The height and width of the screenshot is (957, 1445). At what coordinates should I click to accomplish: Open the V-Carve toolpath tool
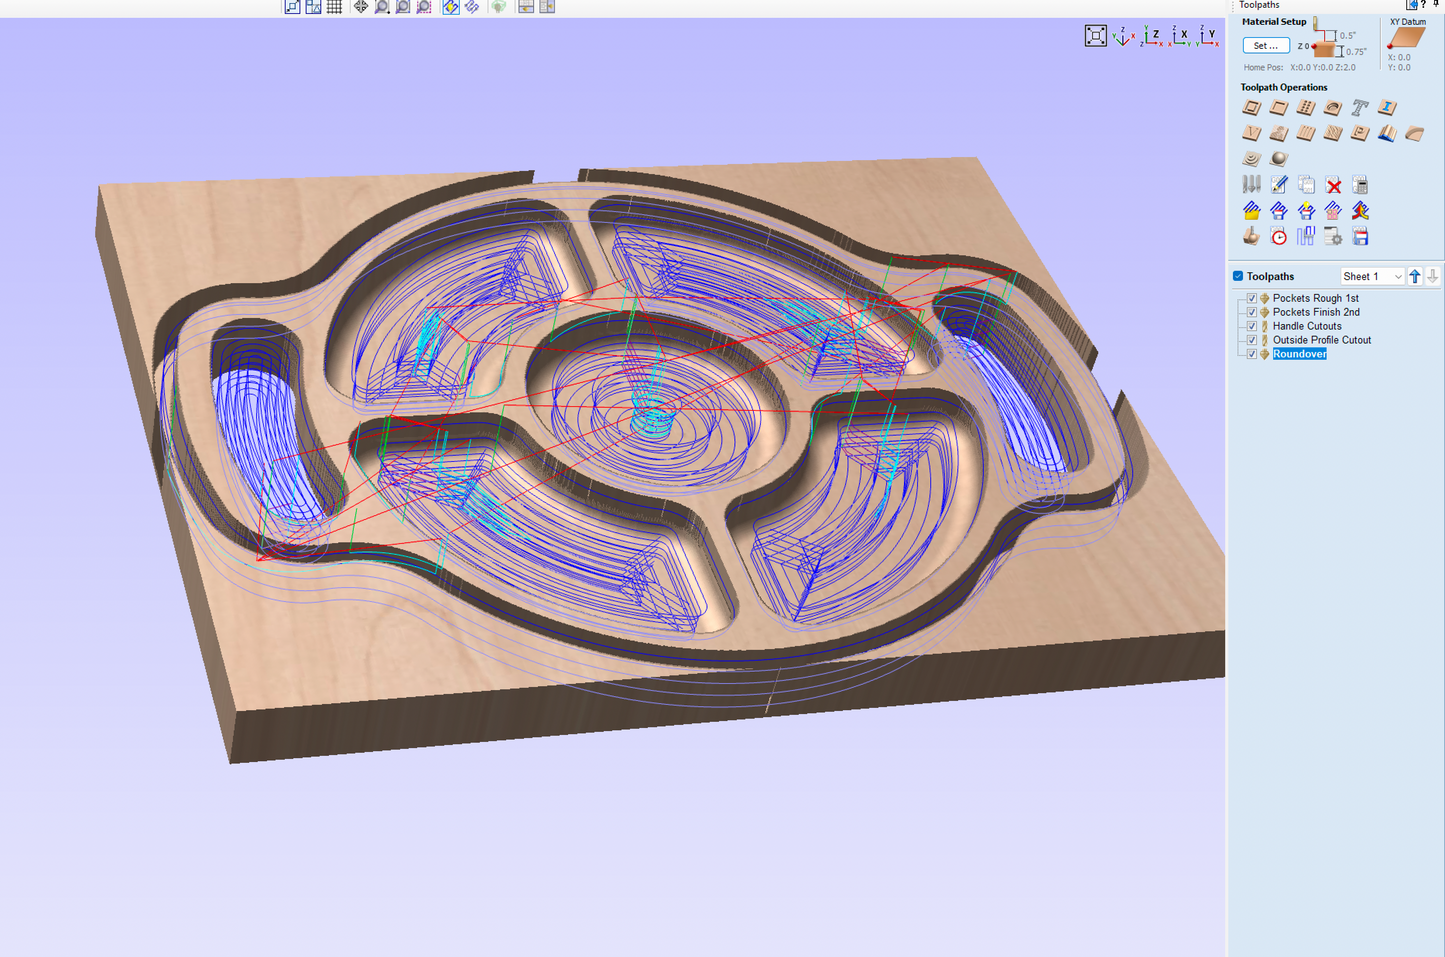point(1251,132)
